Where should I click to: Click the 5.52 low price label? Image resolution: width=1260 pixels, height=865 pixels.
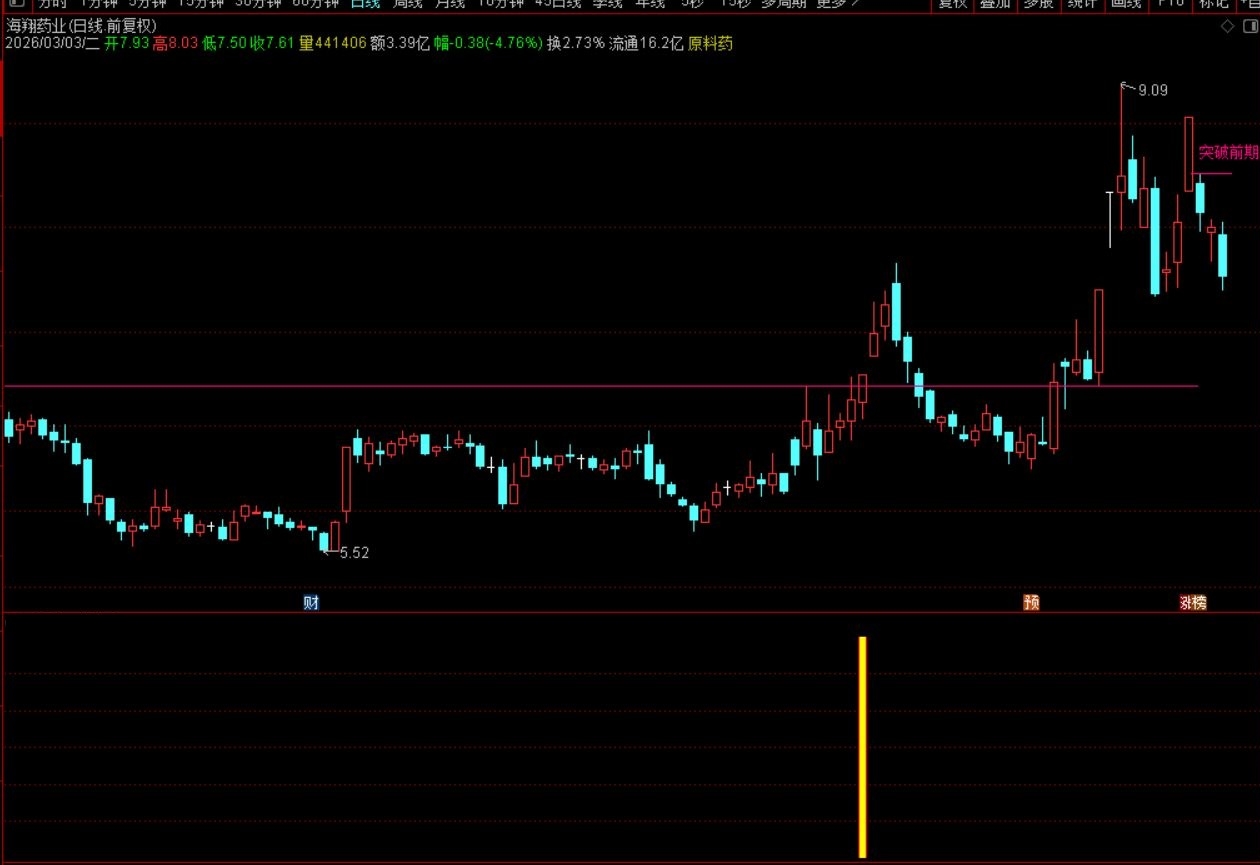pyautogui.click(x=354, y=553)
